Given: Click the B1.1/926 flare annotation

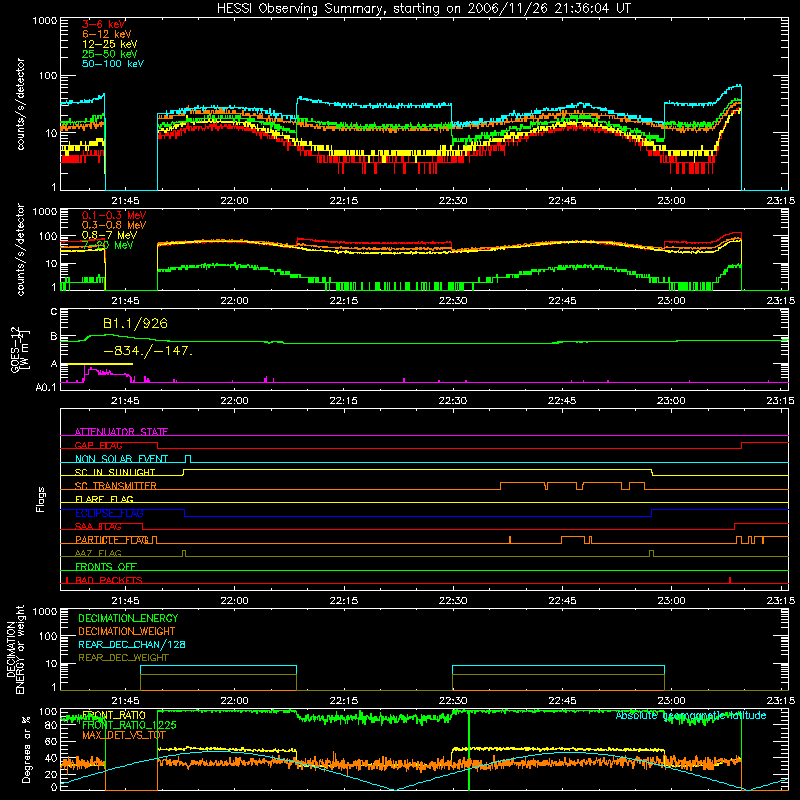Looking at the screenshot, I should coord(135,323).
